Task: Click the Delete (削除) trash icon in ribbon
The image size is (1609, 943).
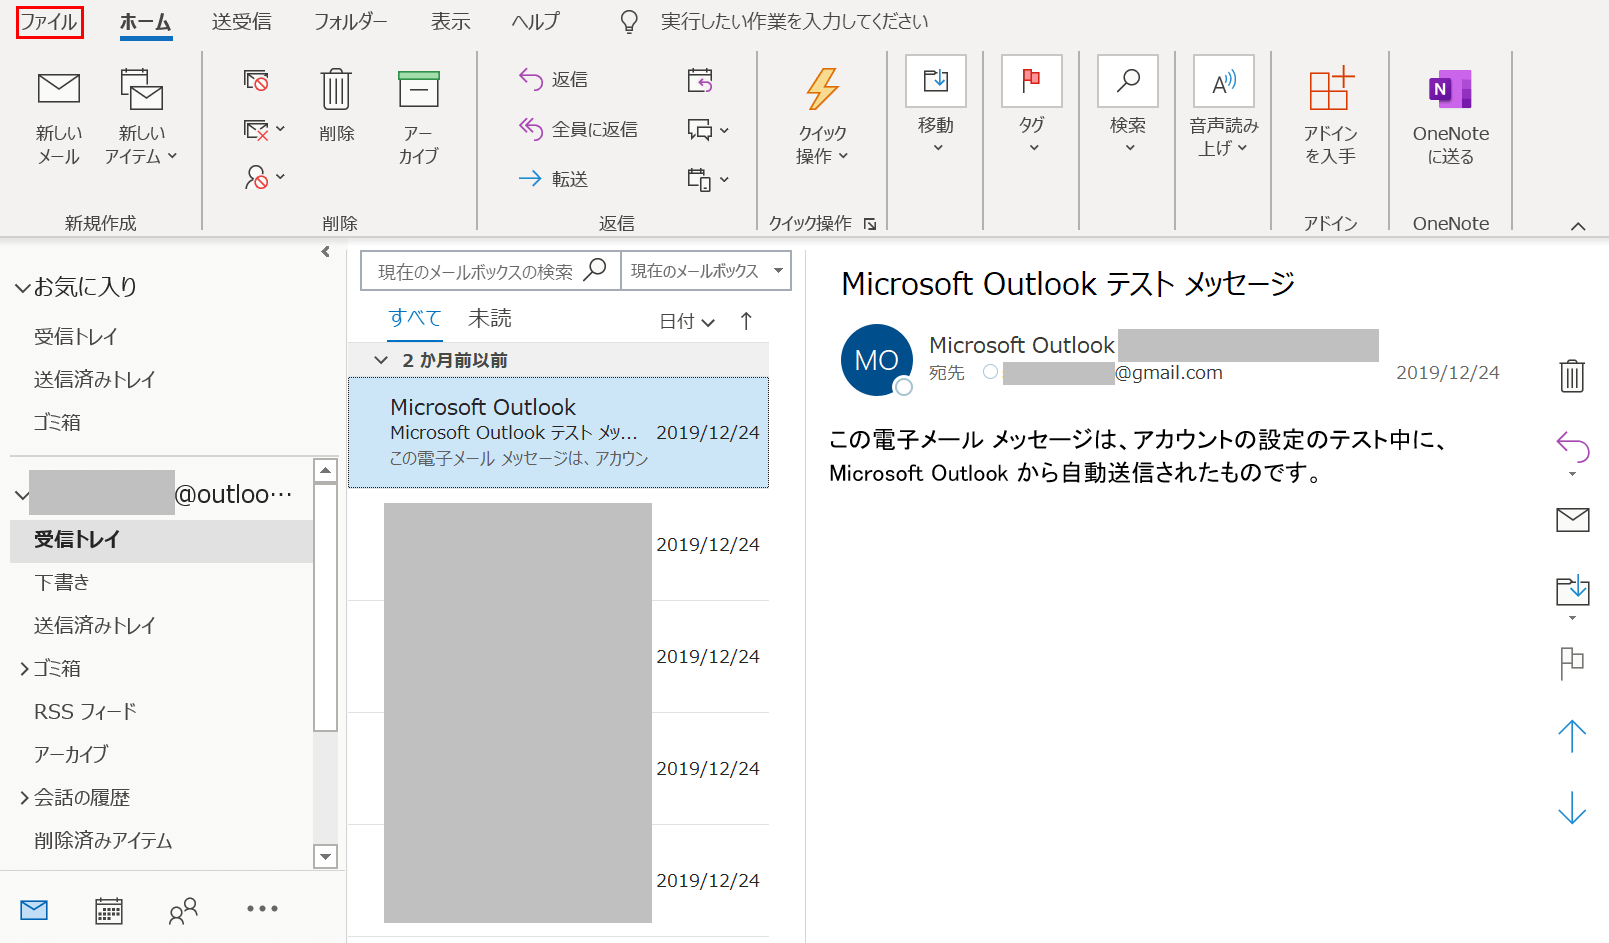Action: pos(336,90)
